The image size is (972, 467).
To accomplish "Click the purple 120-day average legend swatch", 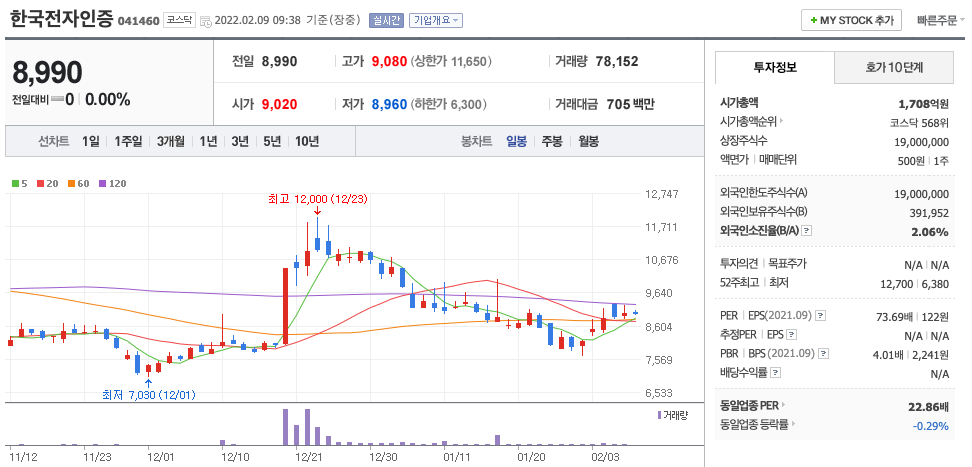I will coord(102,184).
